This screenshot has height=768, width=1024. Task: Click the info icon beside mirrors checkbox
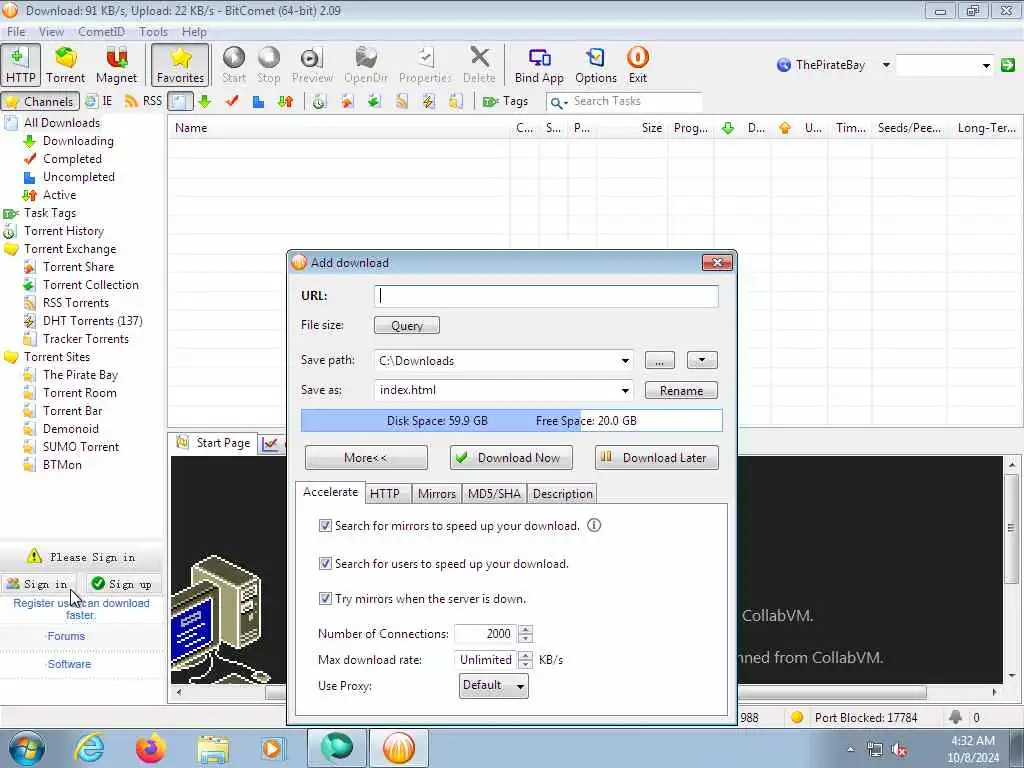click(x=594, y=525)
